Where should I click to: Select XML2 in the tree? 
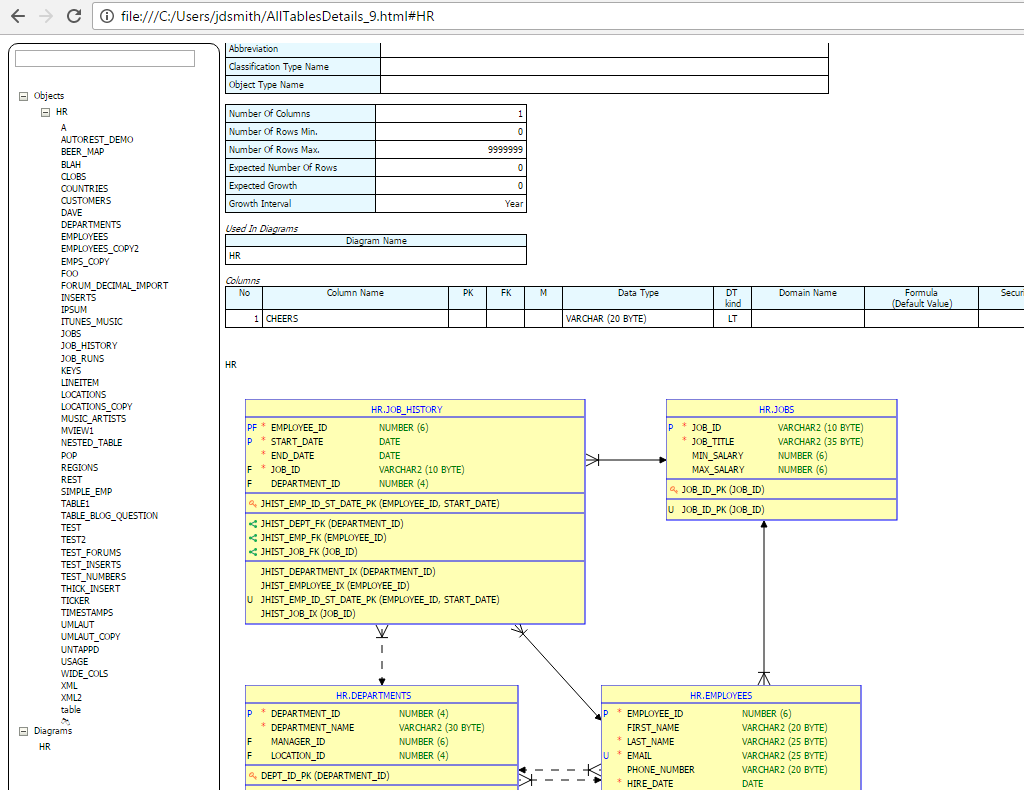coord(72,698)
